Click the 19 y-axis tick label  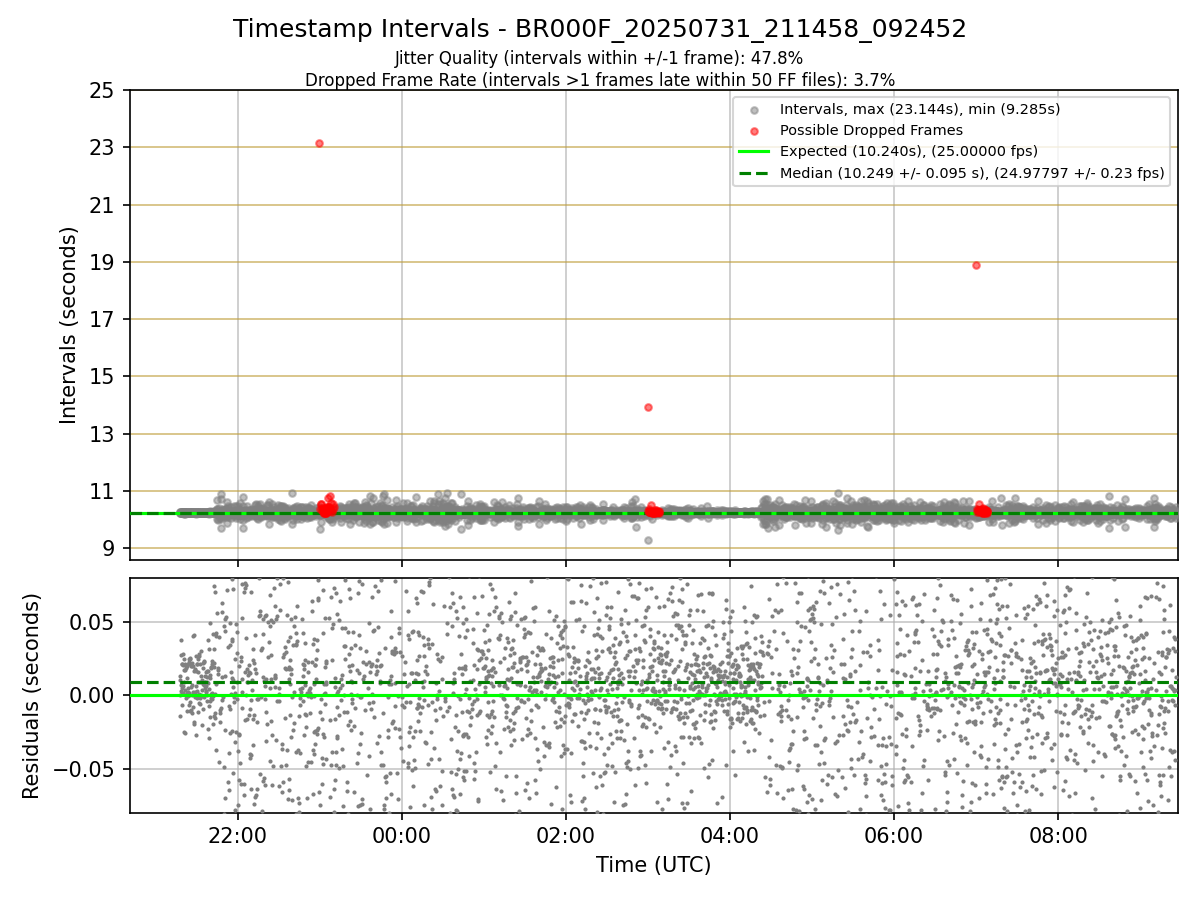point(103,263)
